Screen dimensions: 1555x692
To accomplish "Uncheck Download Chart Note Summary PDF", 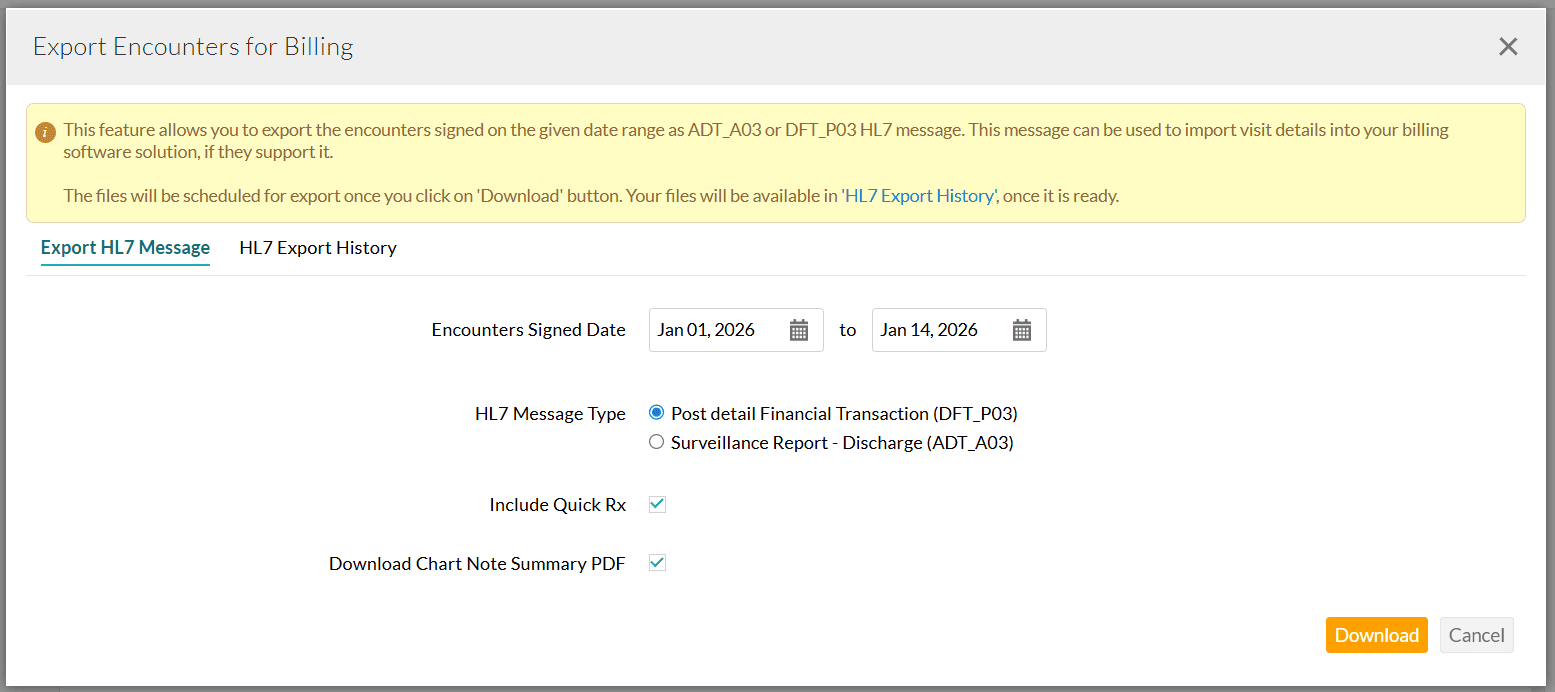I will point(657,562).
